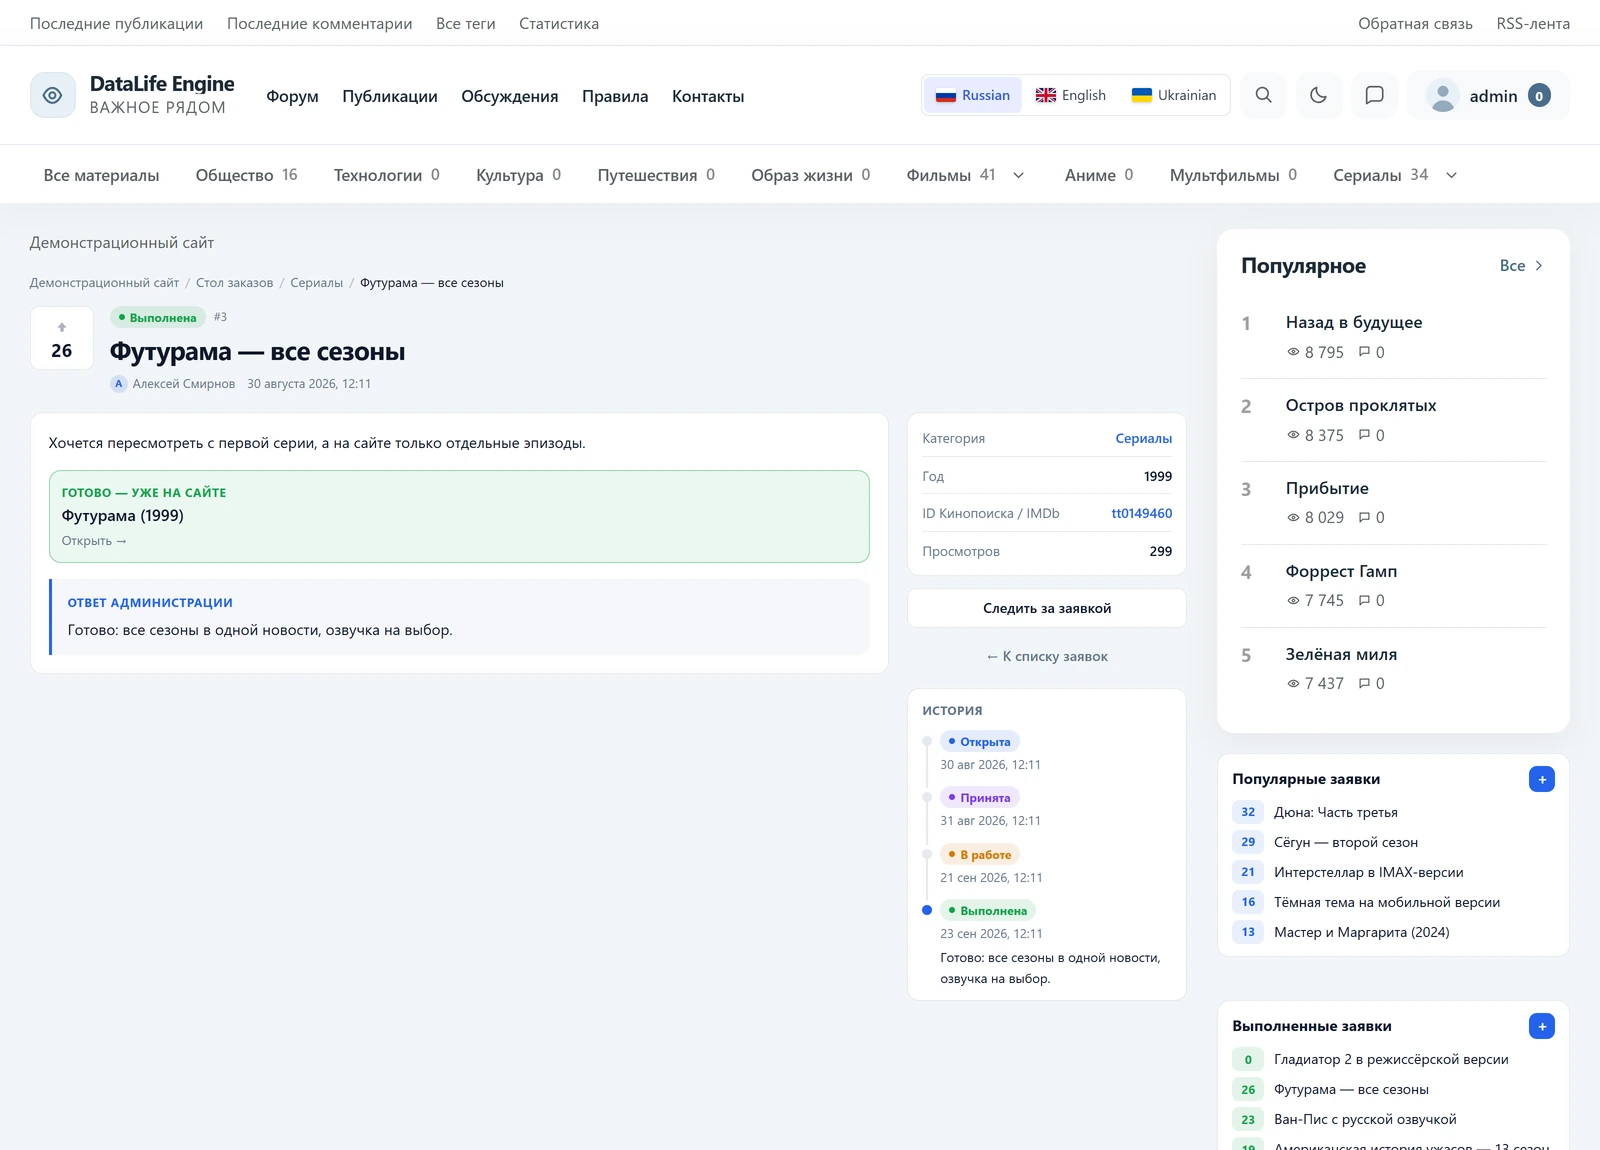Open request Дюна: Часть третья
The width and height of the screenshot is (1600, 1150).
[1336, 812]
